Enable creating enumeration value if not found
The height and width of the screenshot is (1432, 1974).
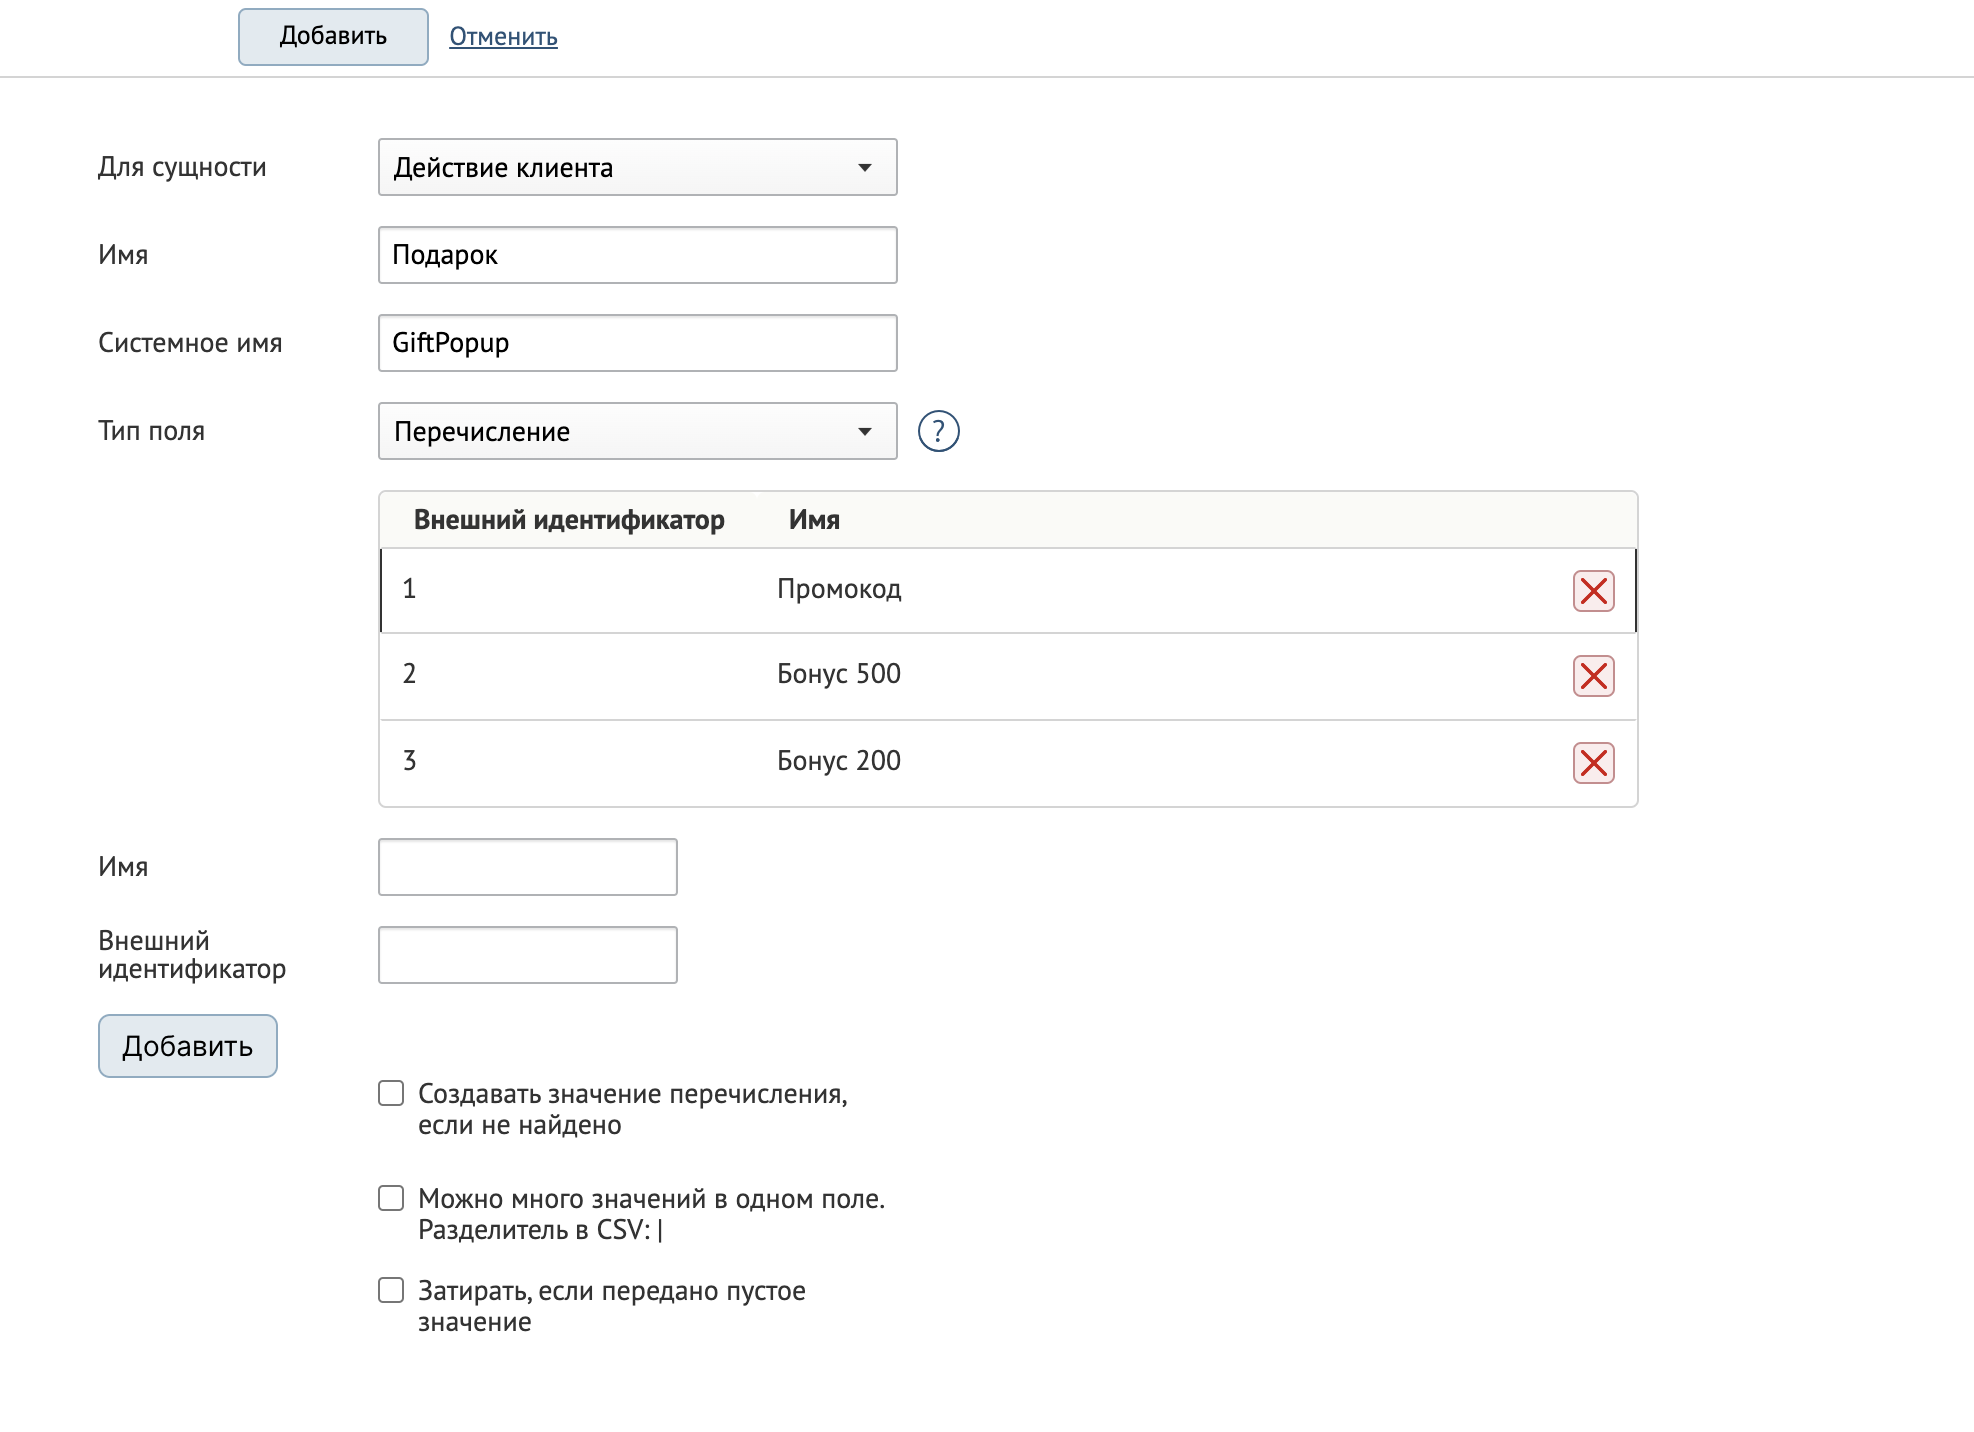coord(391,1093)
